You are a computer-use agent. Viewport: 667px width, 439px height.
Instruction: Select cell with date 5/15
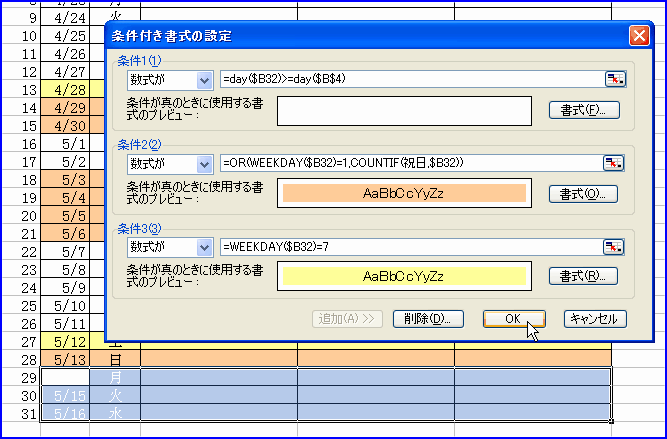tap(65, 396)
